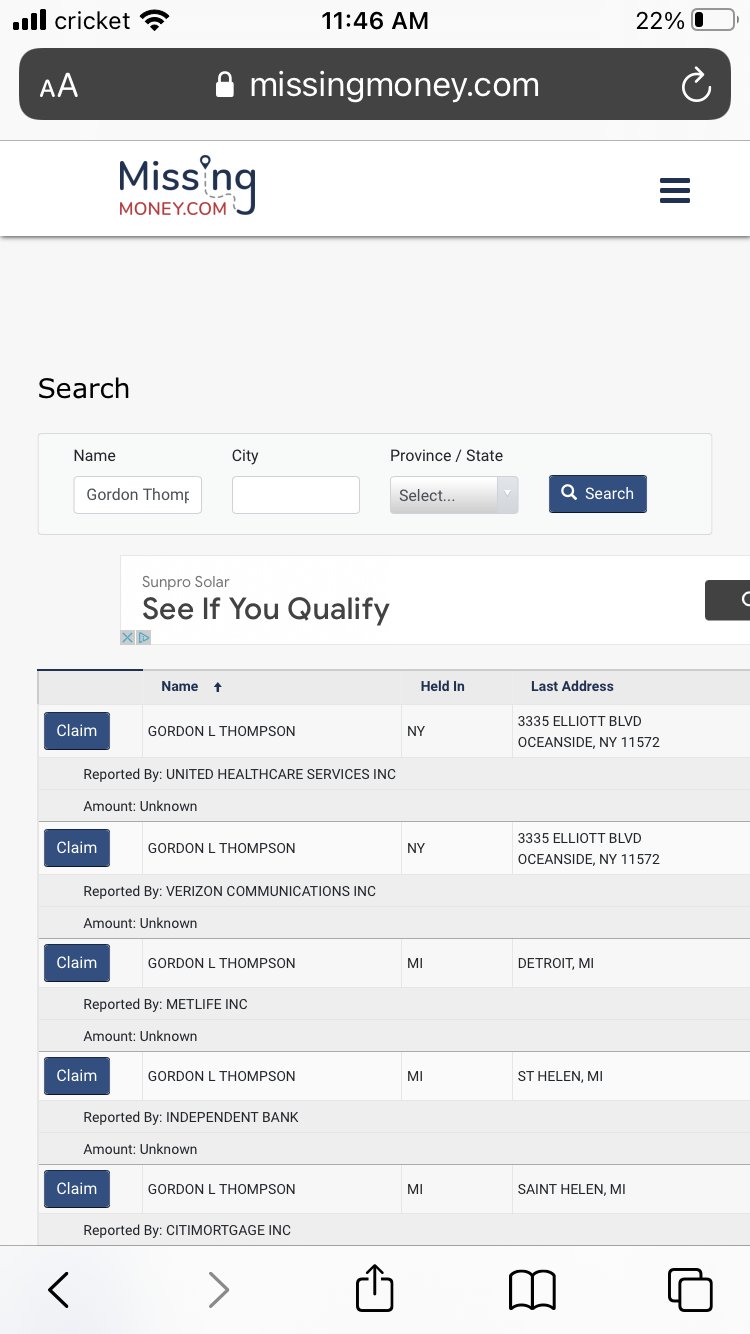Viewport: 750px width, 1334px height.
Task: Select Reported By: INDEPENDENT BANK text
Action: coord(191,1117)
